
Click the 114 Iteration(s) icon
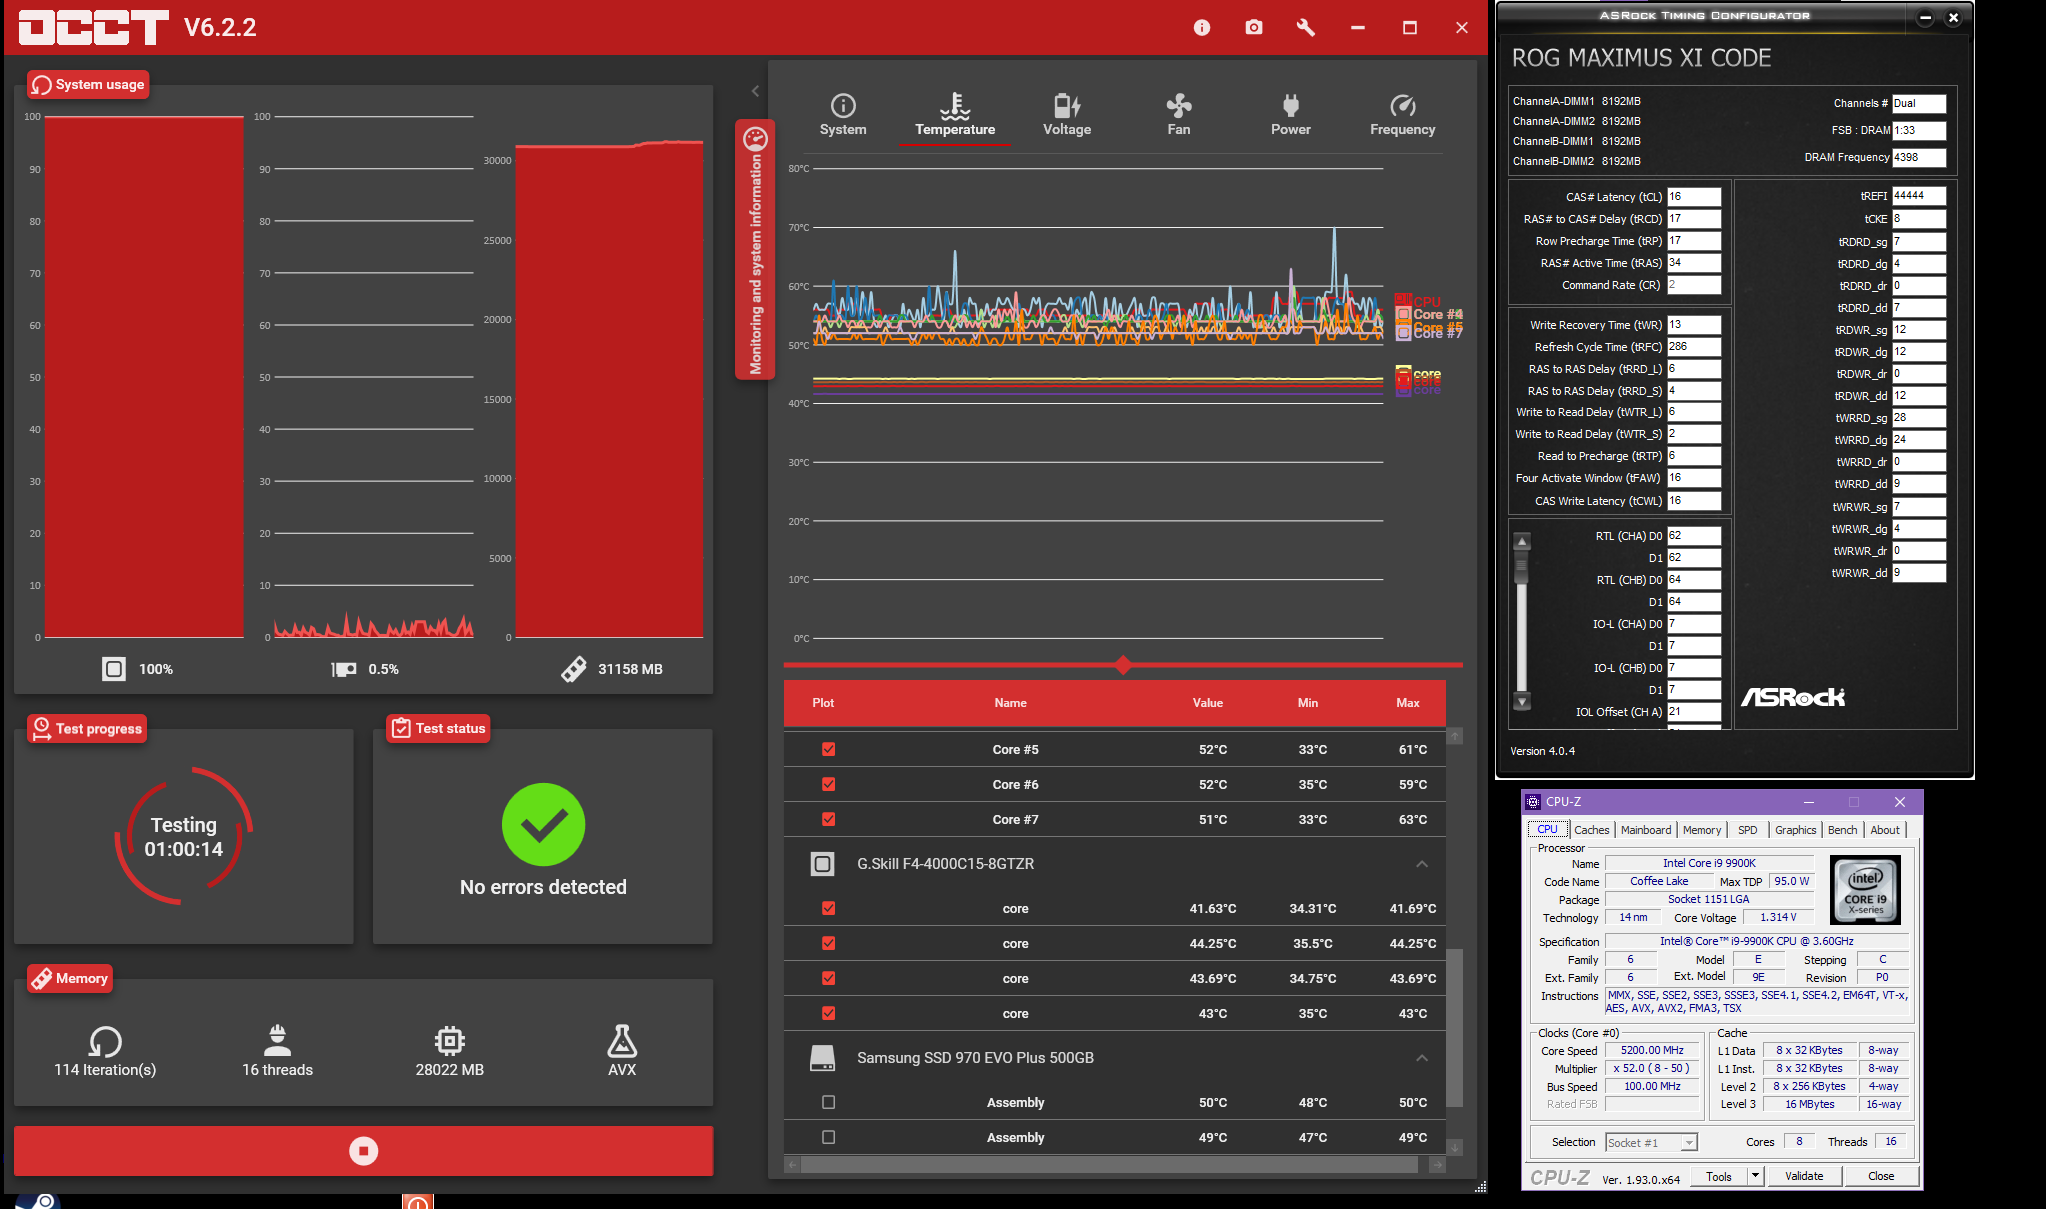click(105, 1042)
